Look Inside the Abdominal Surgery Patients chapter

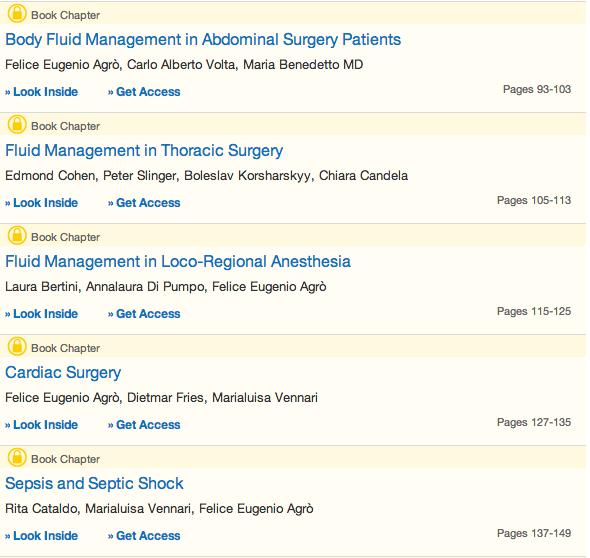click(41, 92)
